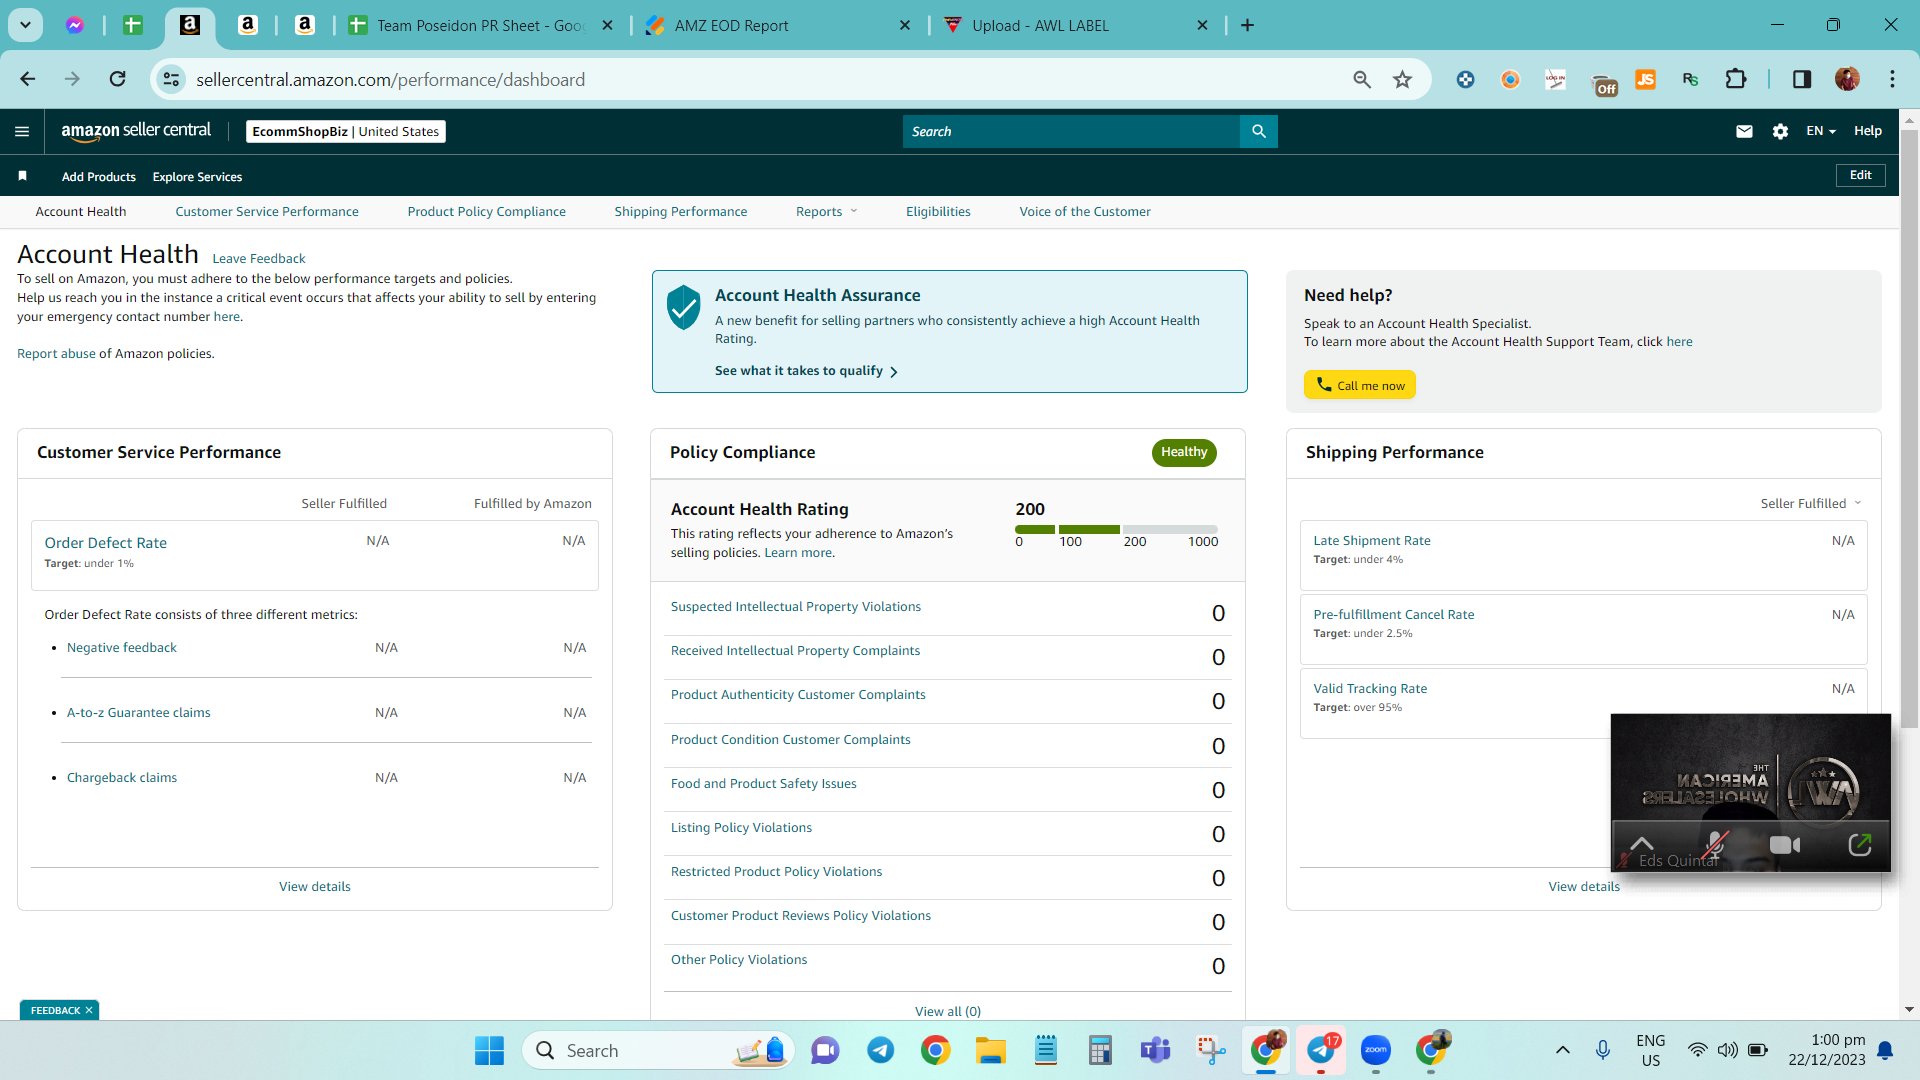
Task: Open Explore Services in the header
Action: point(197,176)
